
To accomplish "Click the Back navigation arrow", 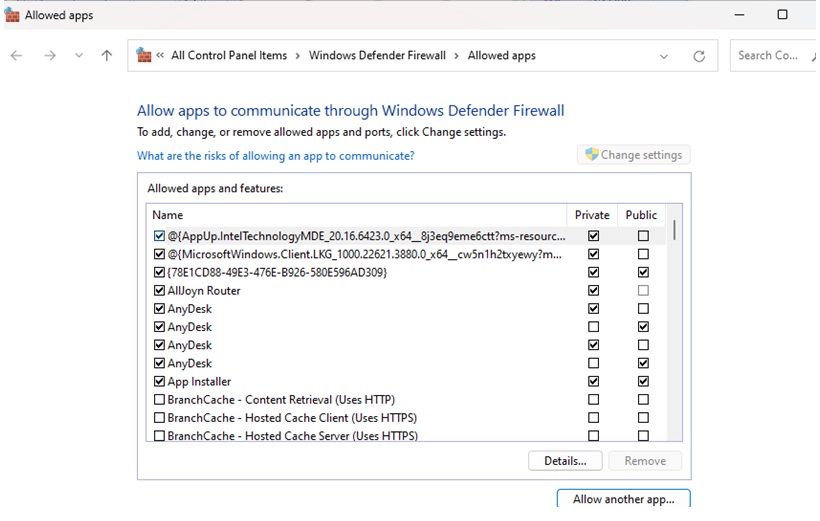I will pos(16,55).
